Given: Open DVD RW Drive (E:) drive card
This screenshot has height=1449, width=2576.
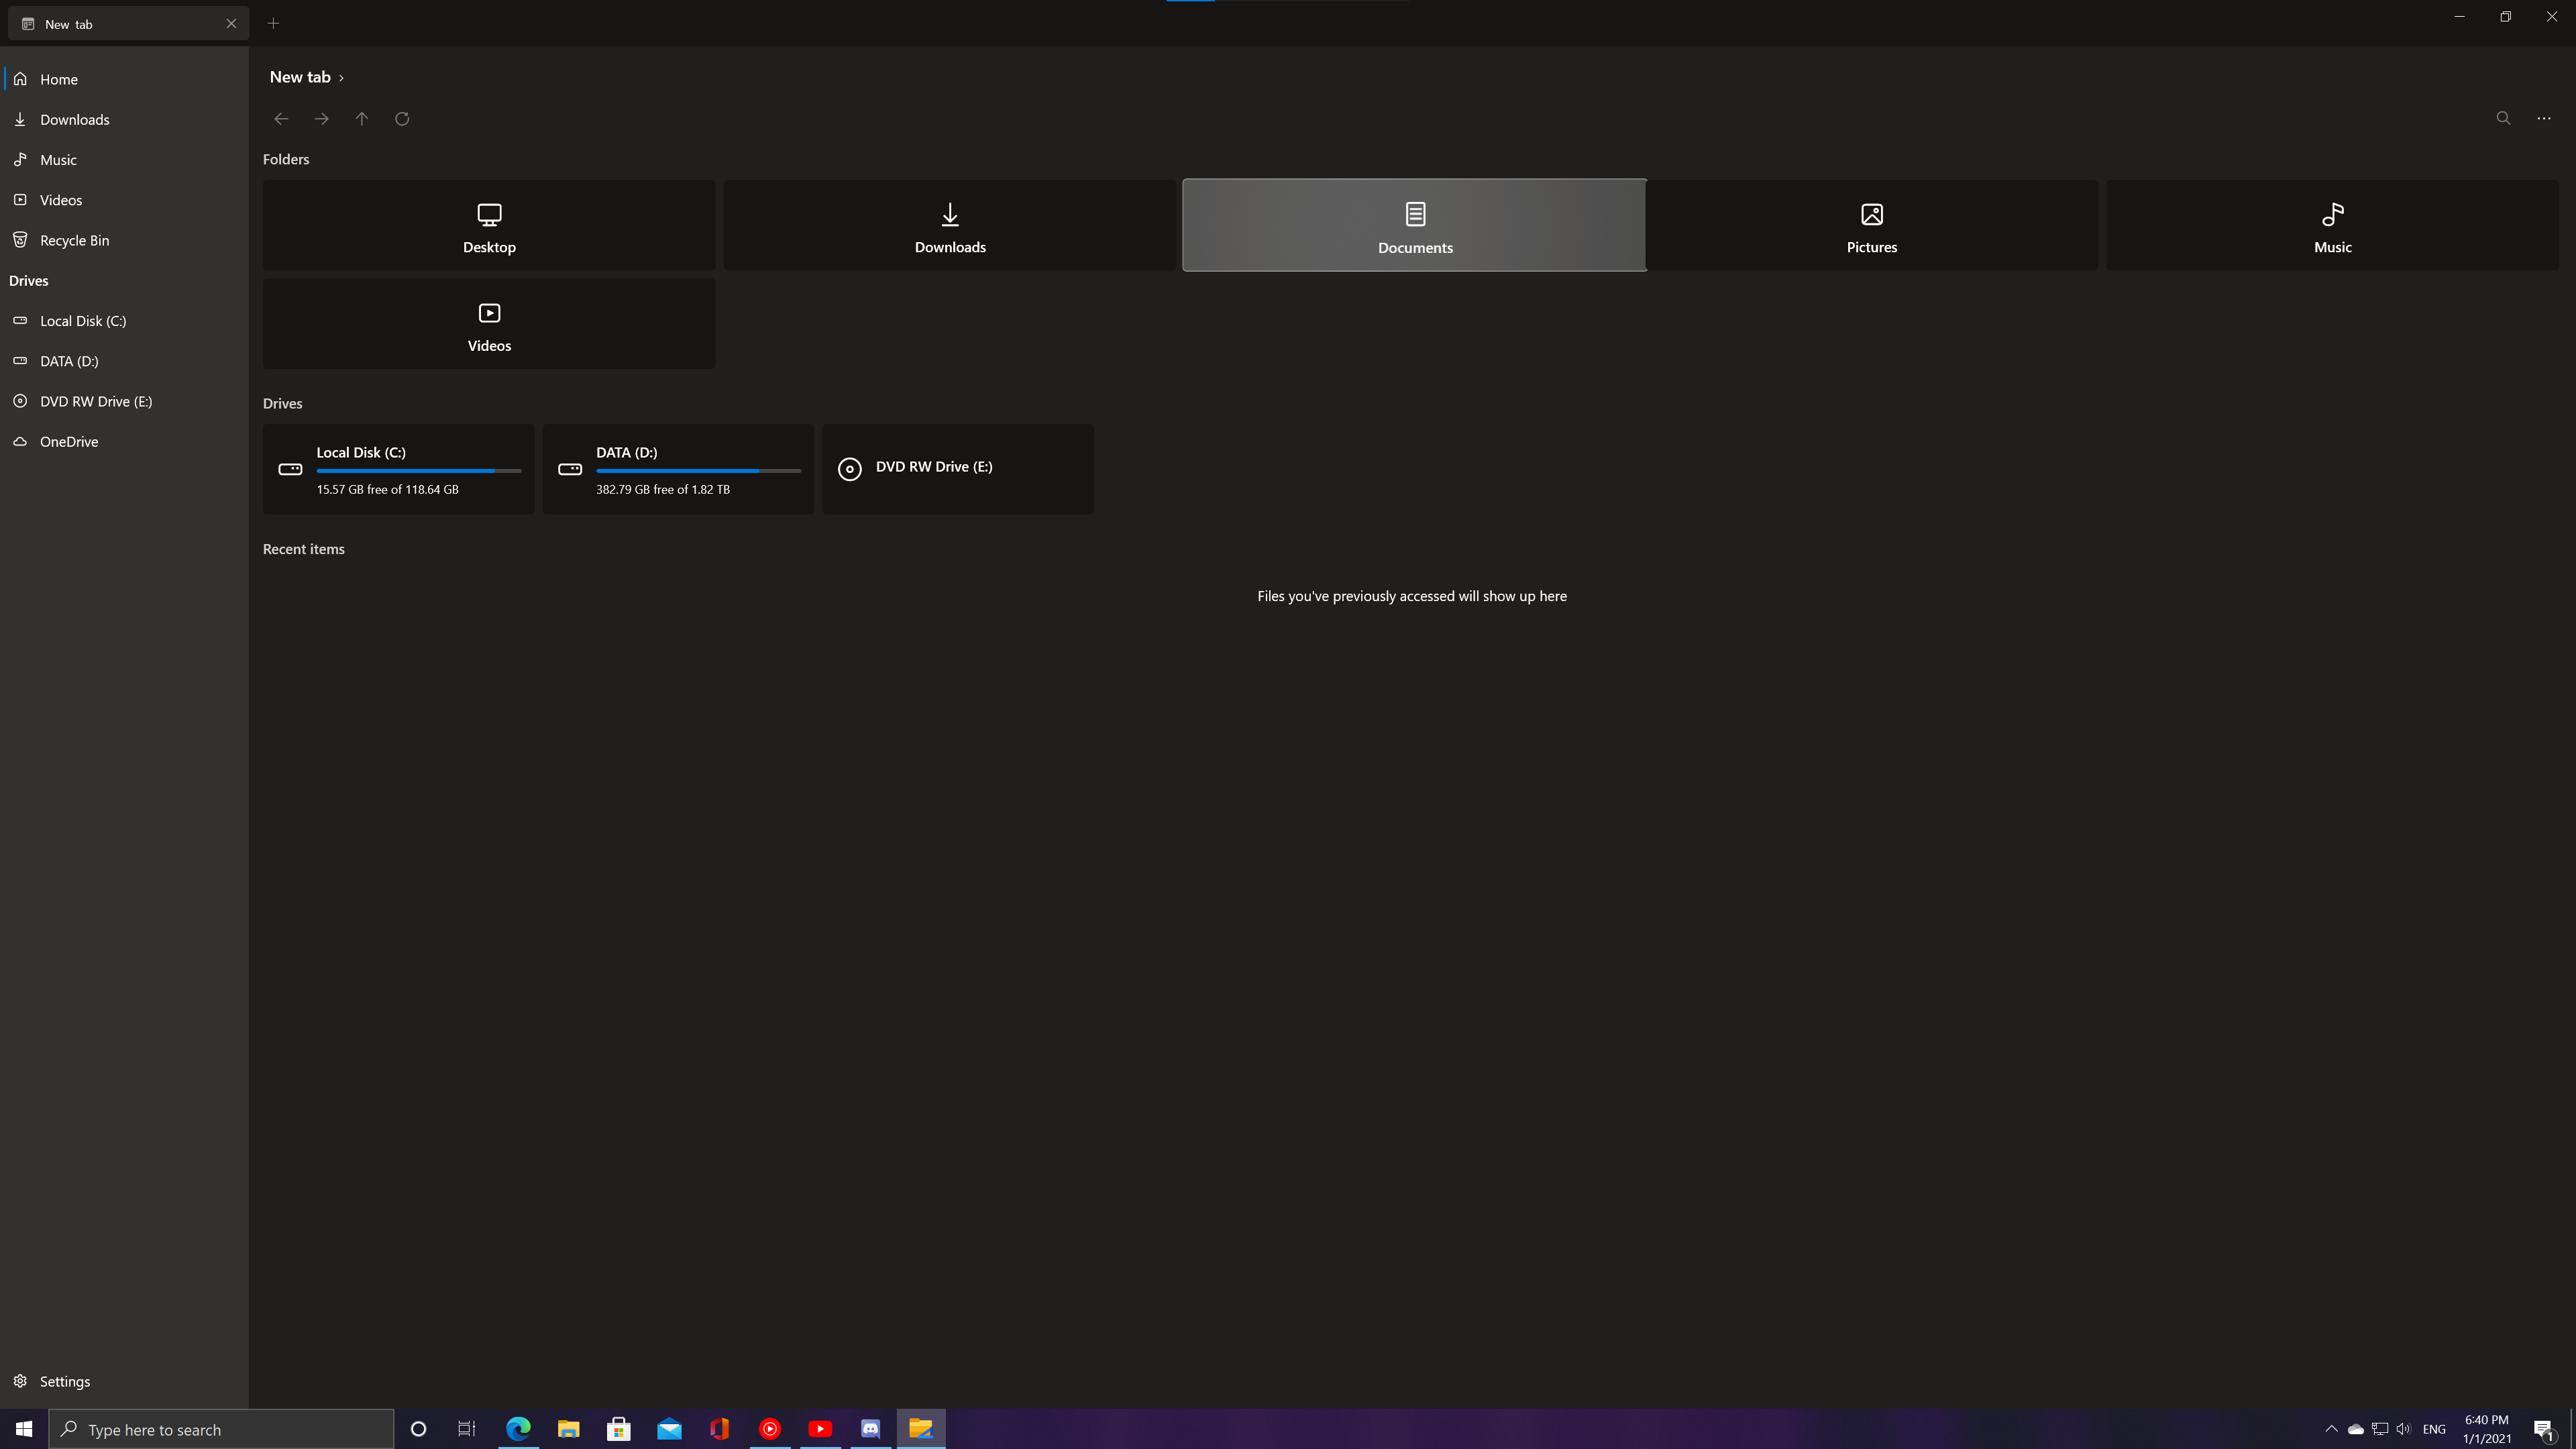Looking at the screenshot, I should 957,469.
